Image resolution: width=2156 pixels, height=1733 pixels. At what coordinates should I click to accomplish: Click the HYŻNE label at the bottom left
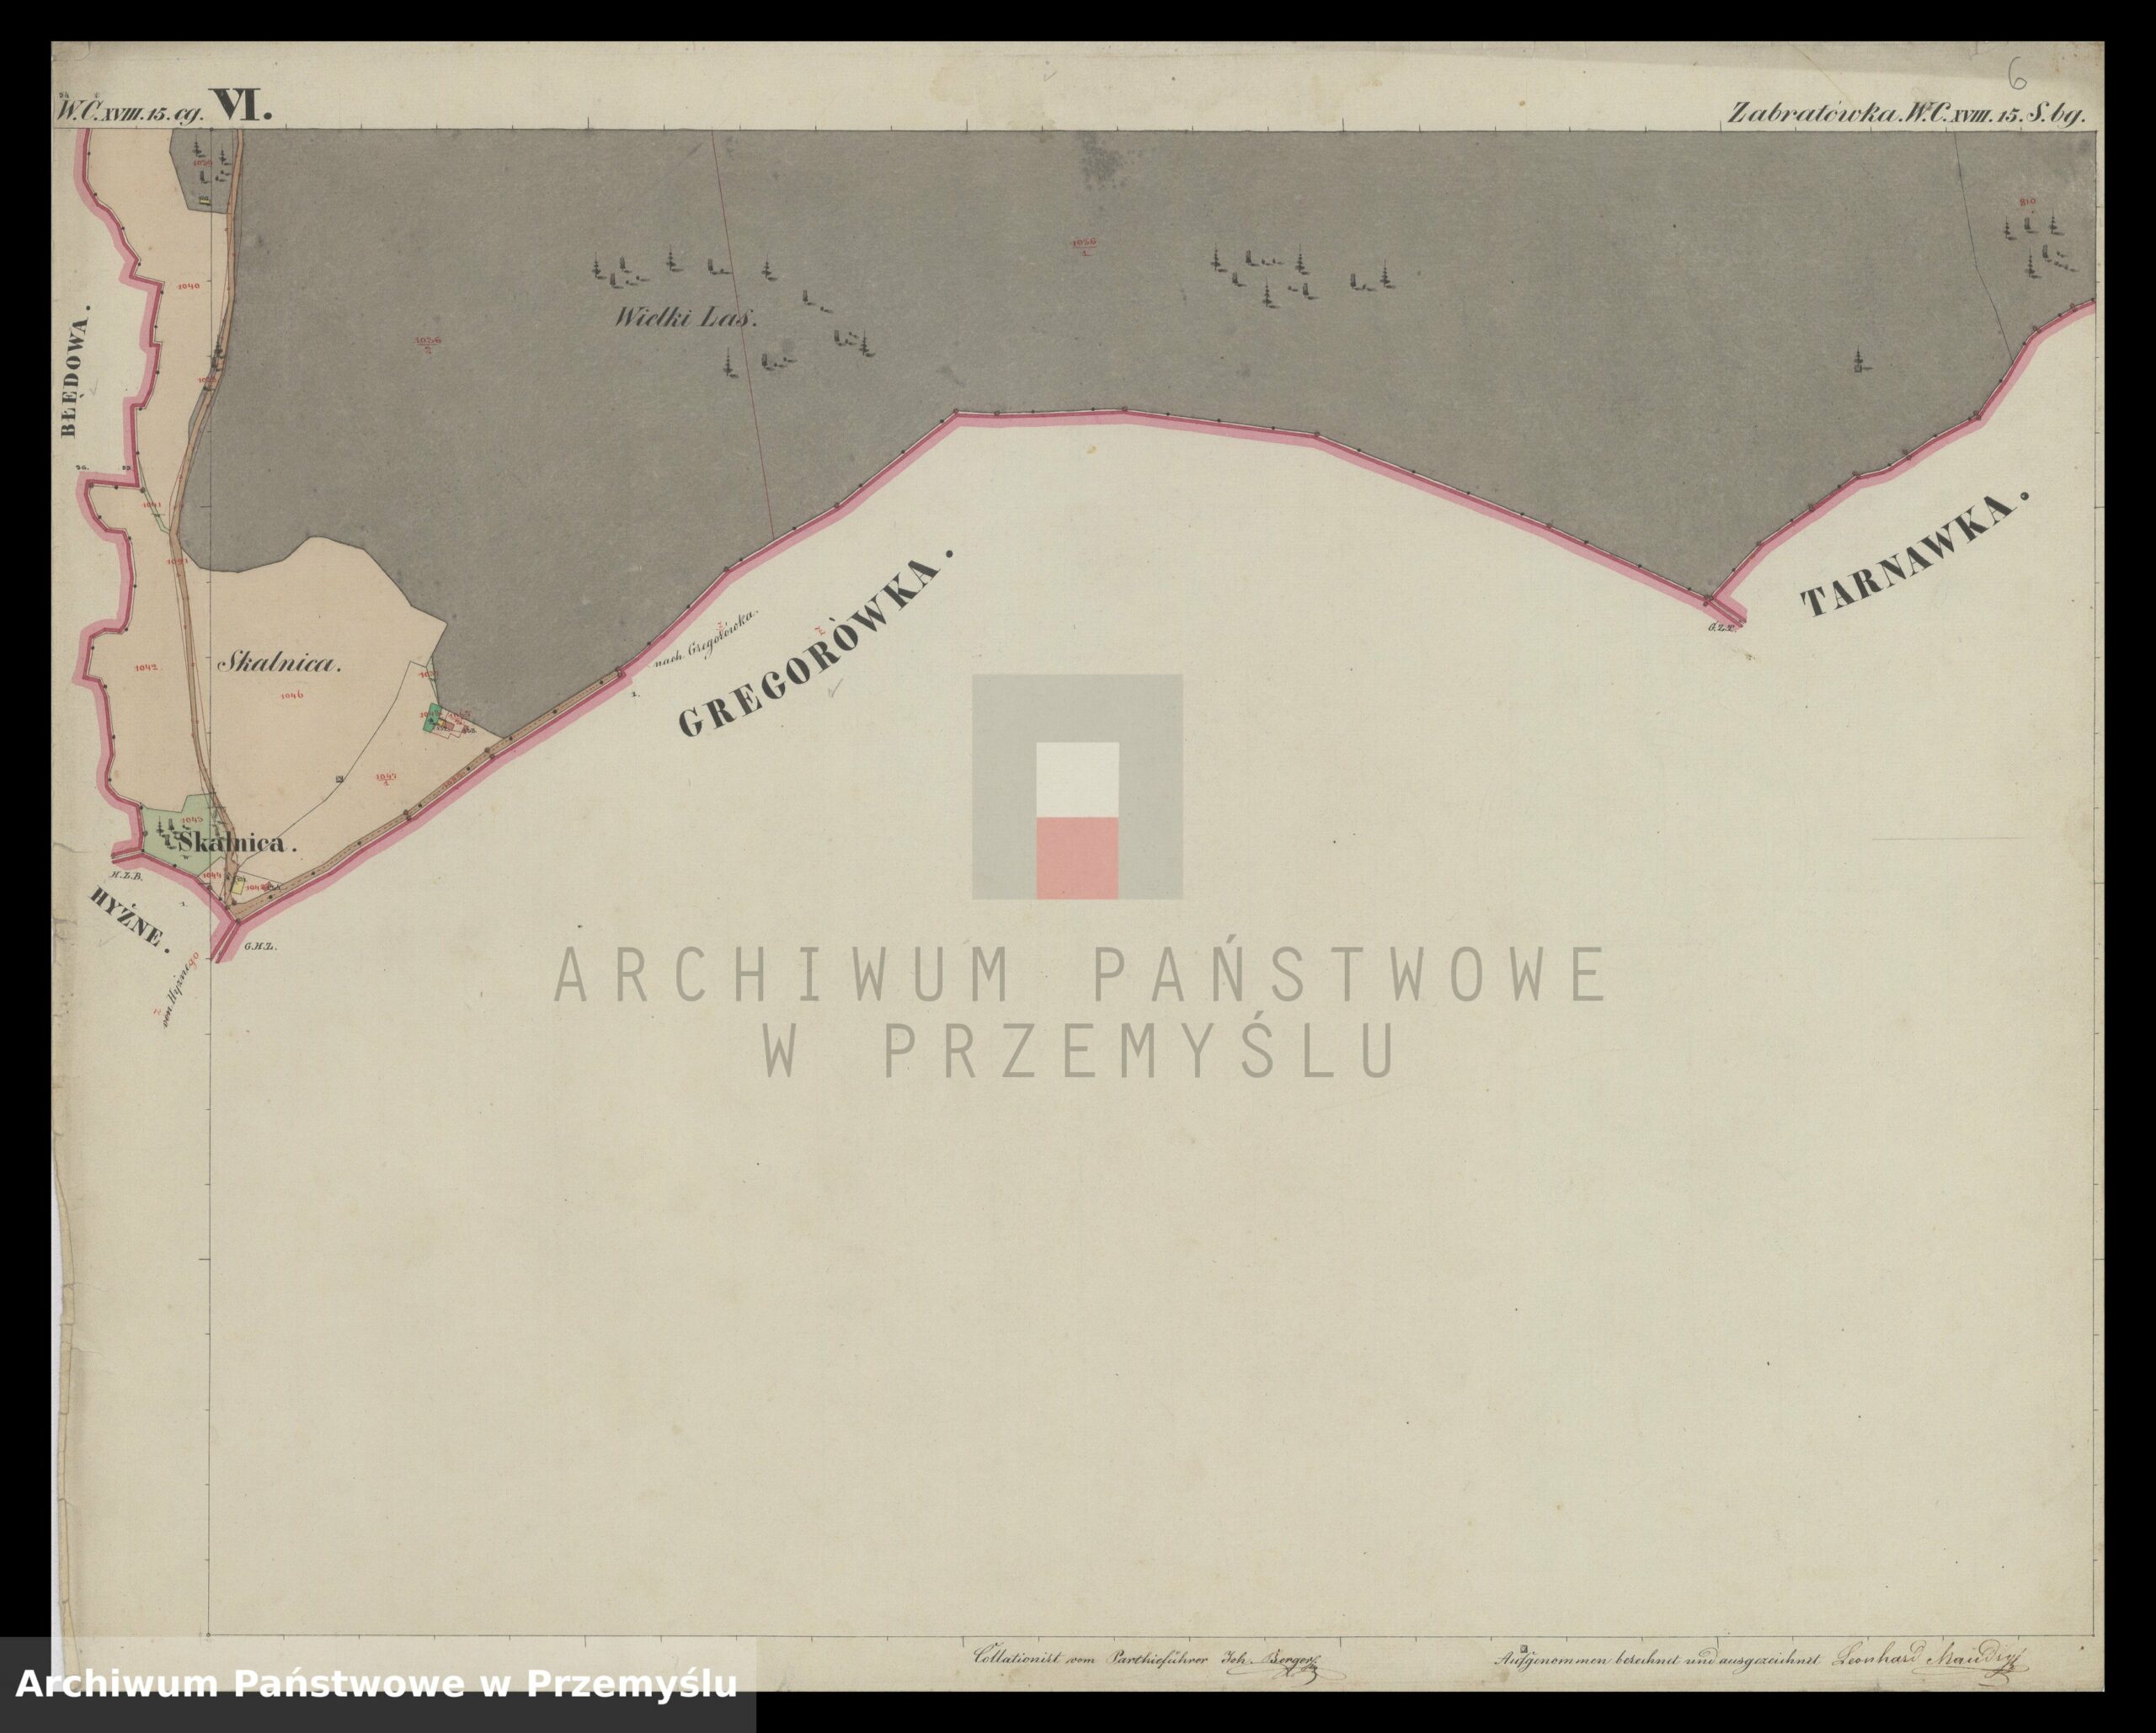click(126, 918)
